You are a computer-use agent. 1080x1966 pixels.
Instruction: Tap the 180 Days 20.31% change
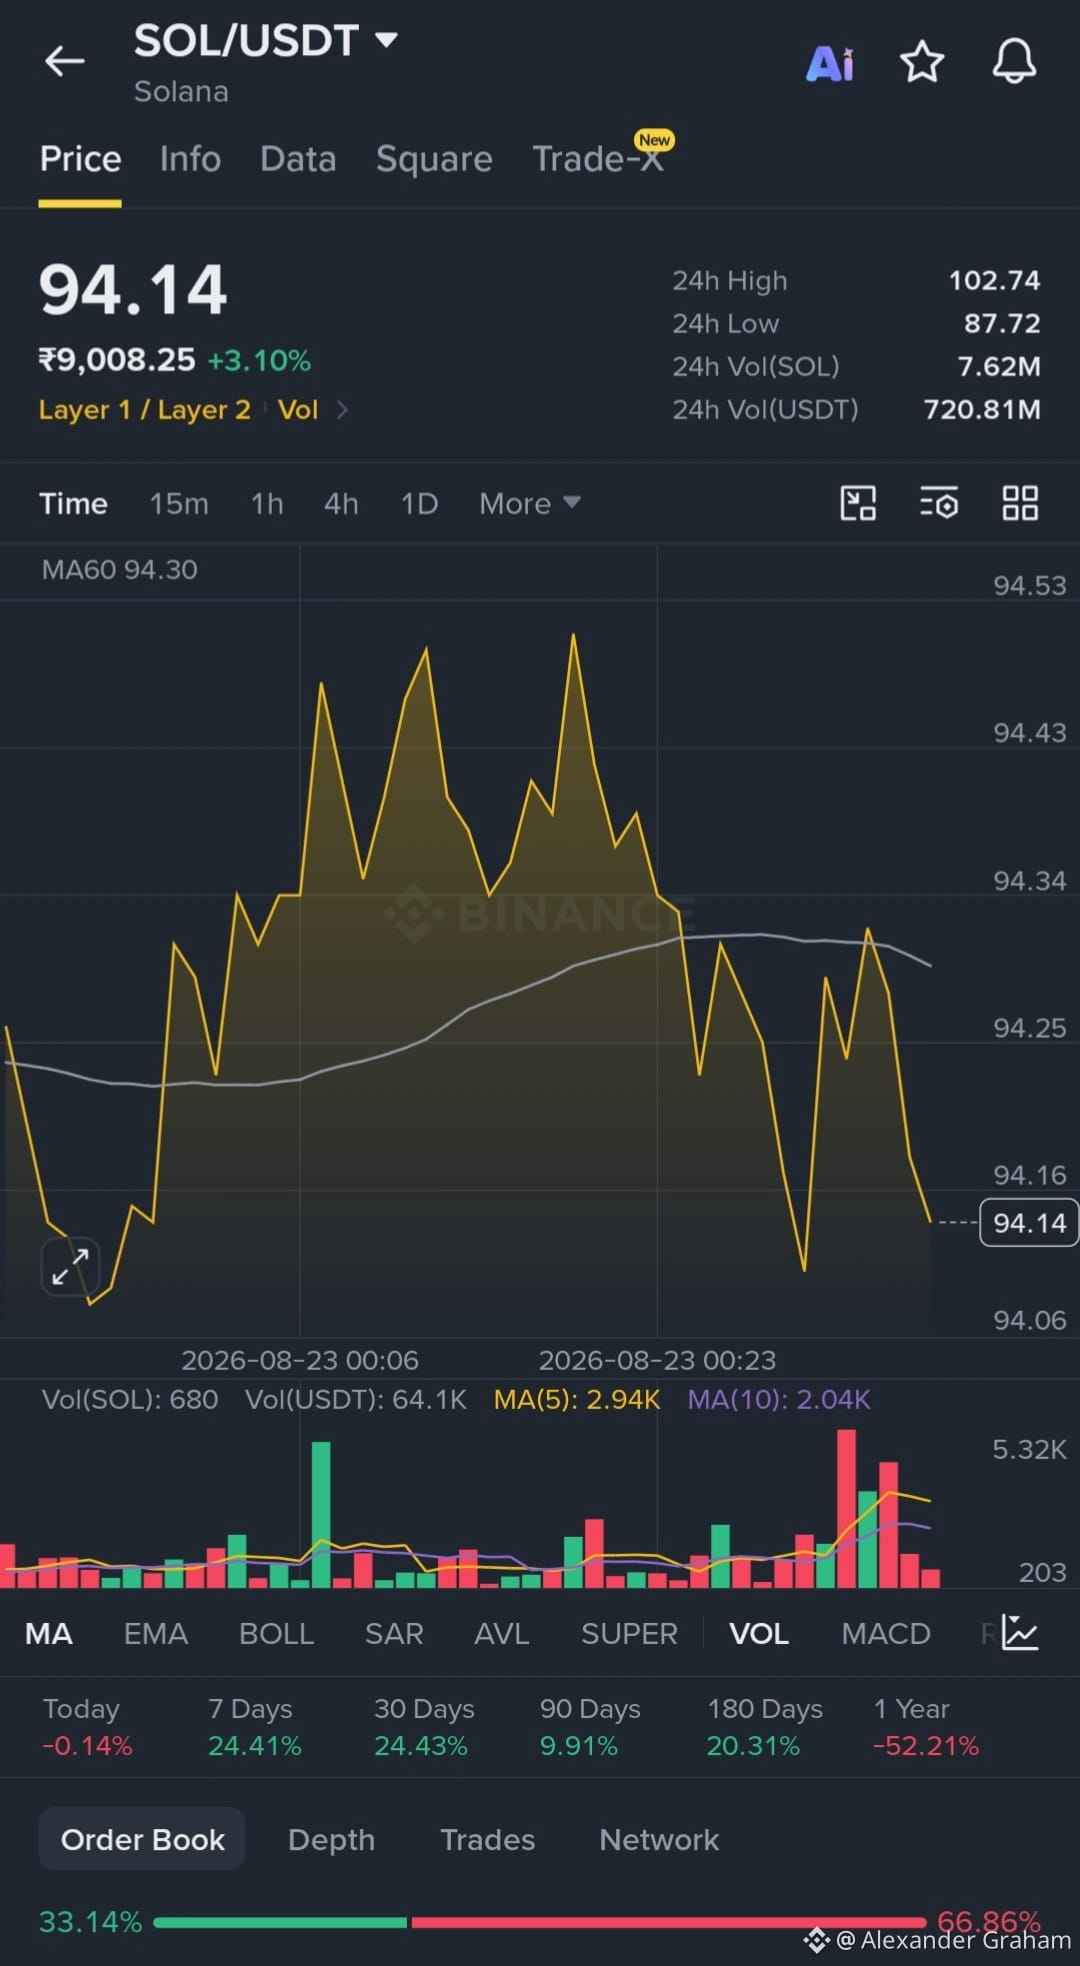pos(764,1728)
